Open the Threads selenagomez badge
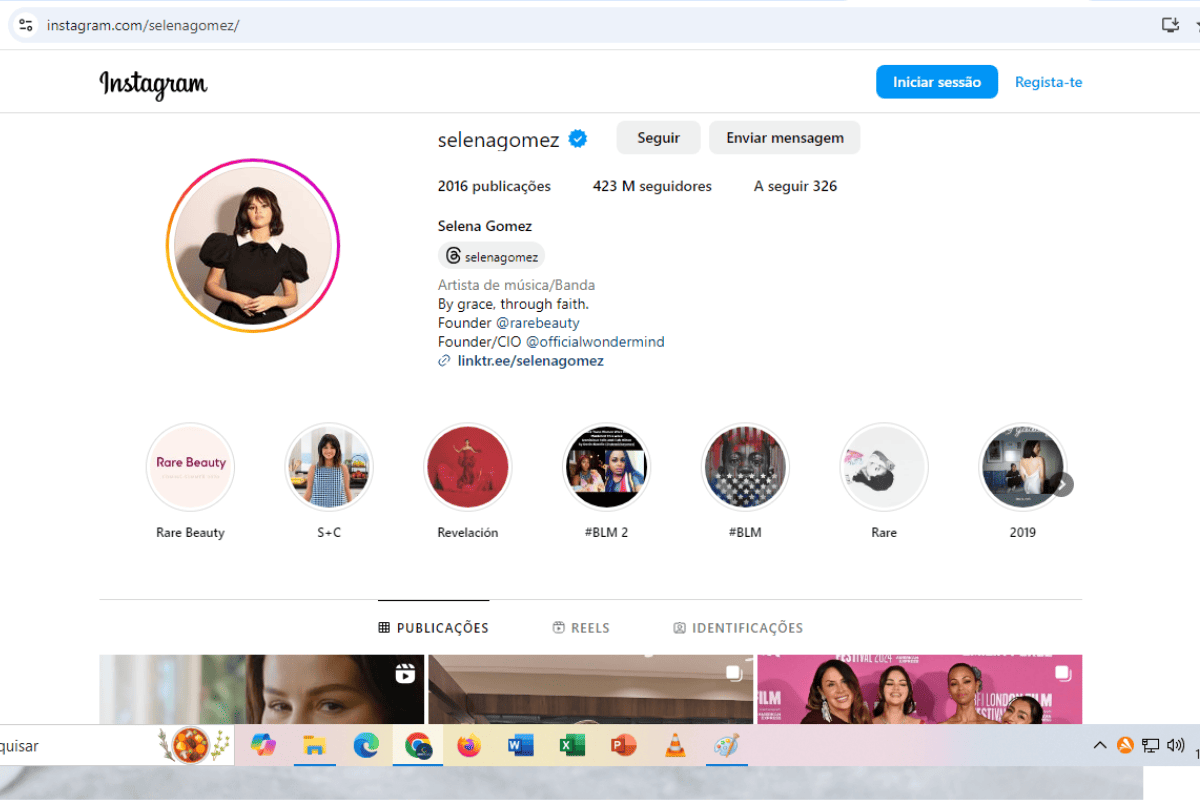This screenshot has height=800, width=1200. pyautogui.click(x=491, y=257)
